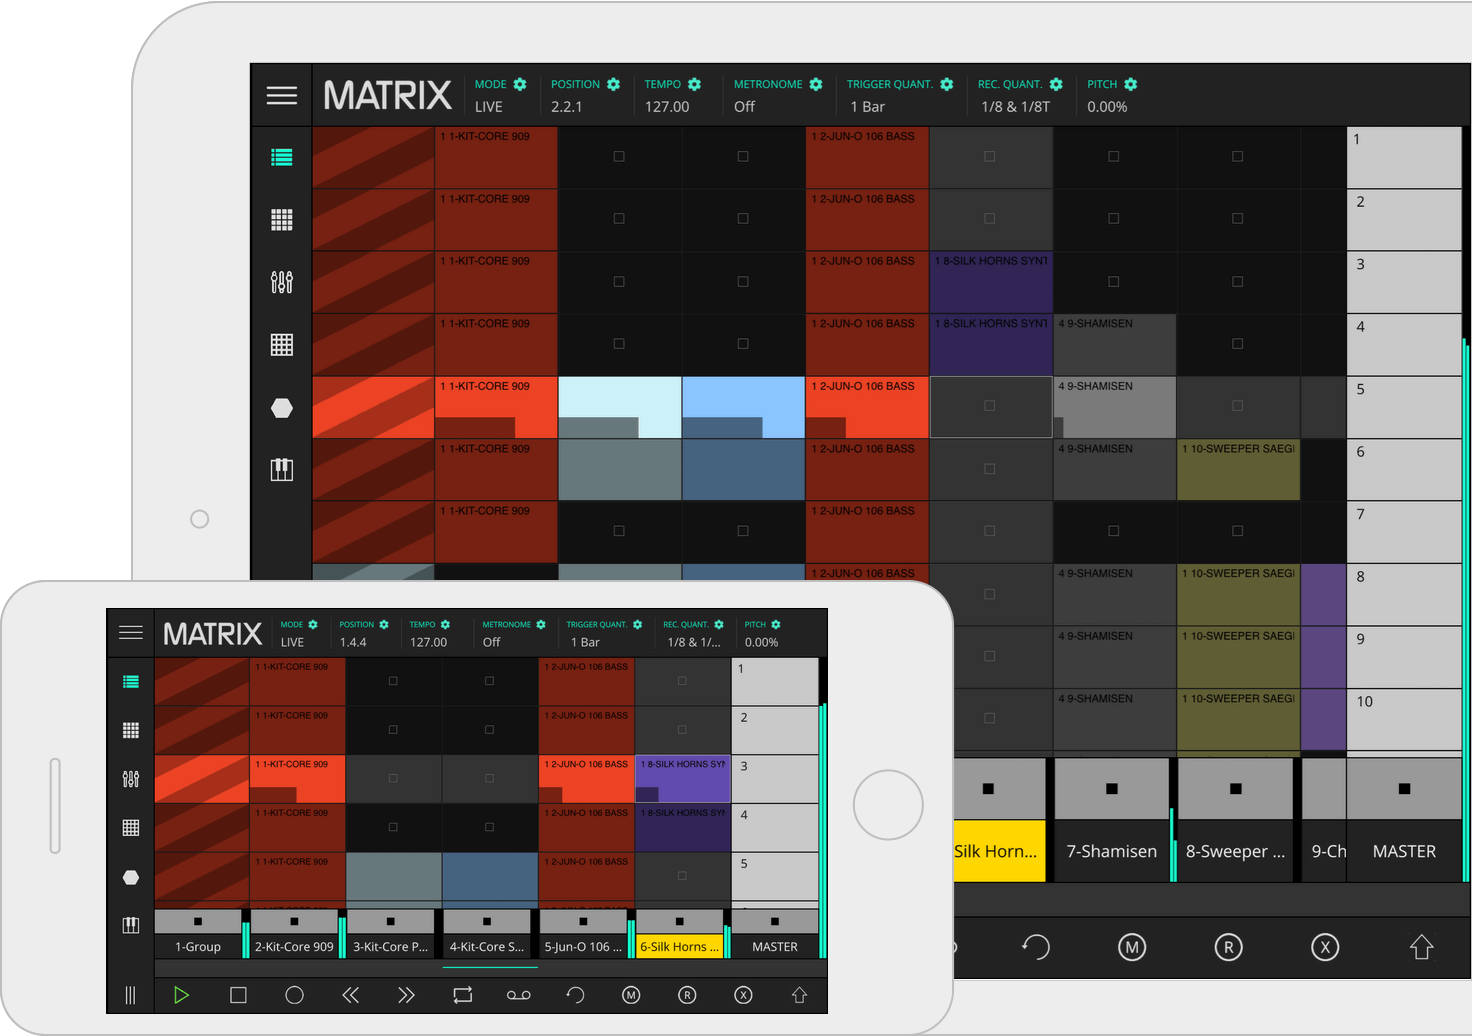Open METRONOME settings gear on tablet
The height and width of the screenshot is (1036, 1472).
[816, 84]
